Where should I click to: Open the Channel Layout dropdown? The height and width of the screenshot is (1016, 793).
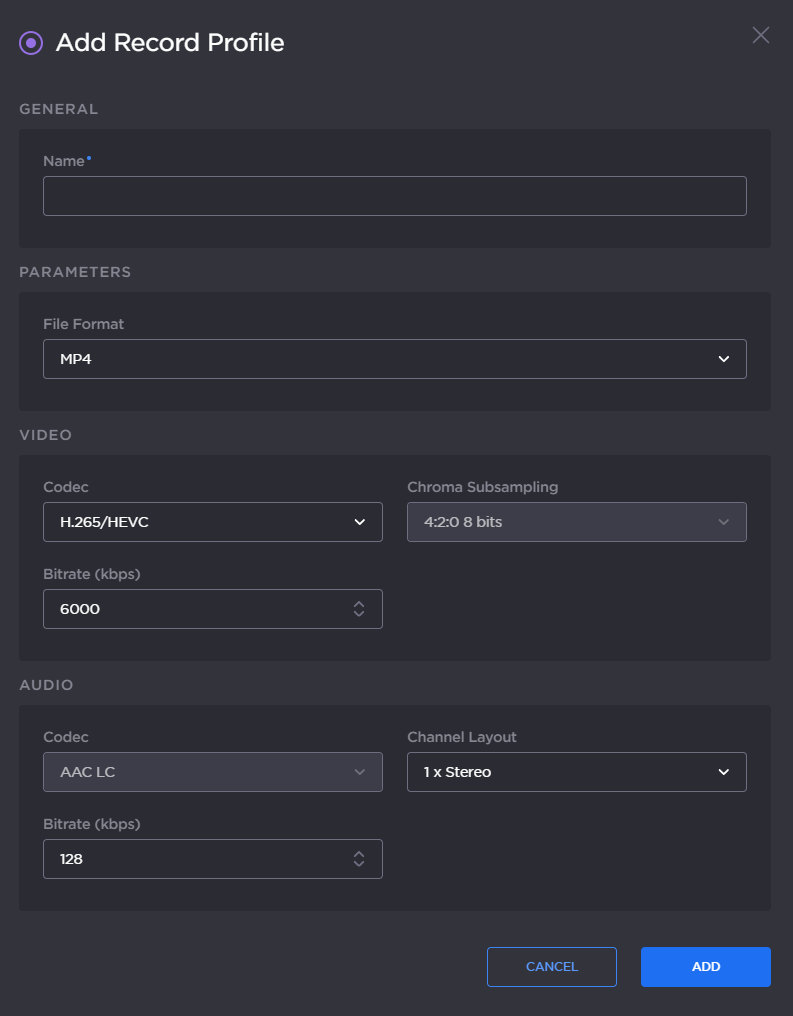(576, 771)
